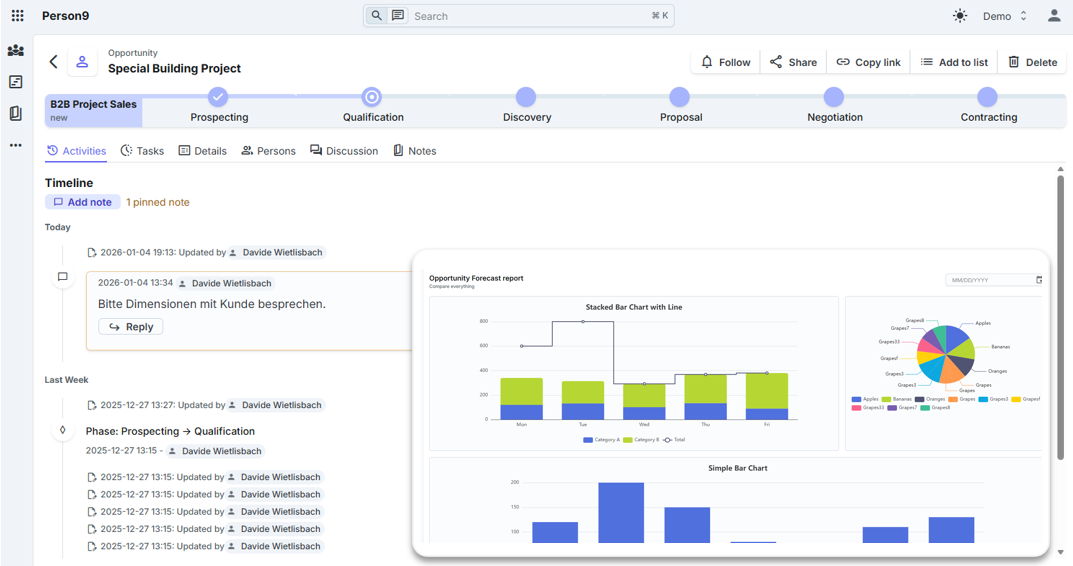This screenshot has width=1073, height=566.
Task: Click the Reply button under note
Action: coord(131,327)
